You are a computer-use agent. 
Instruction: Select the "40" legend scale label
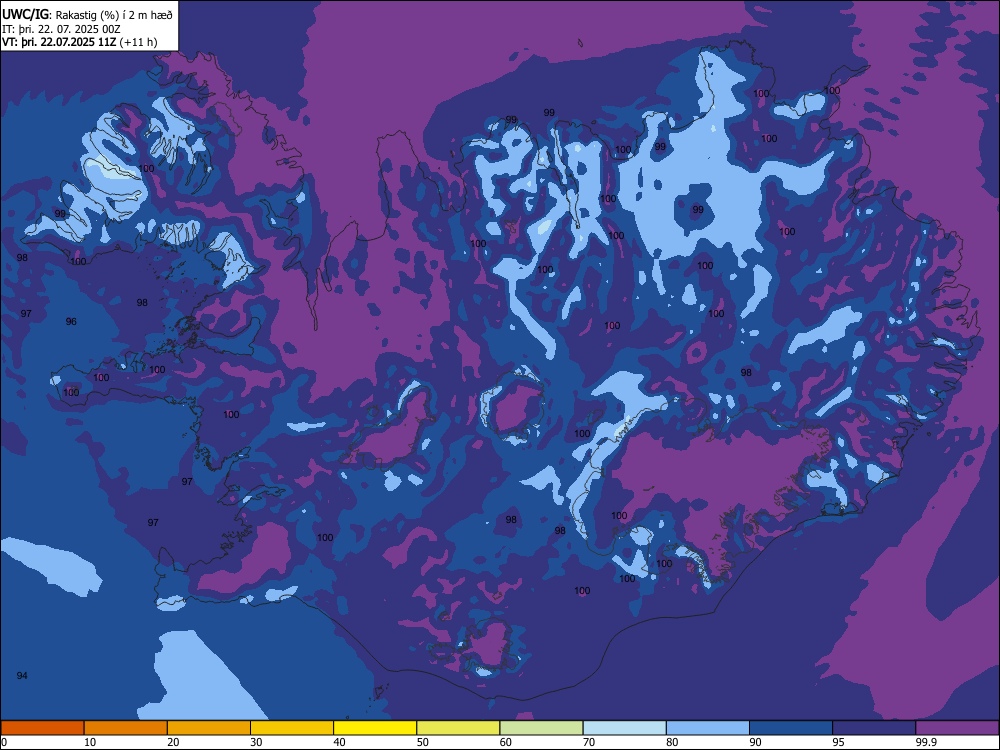point(339,742)
